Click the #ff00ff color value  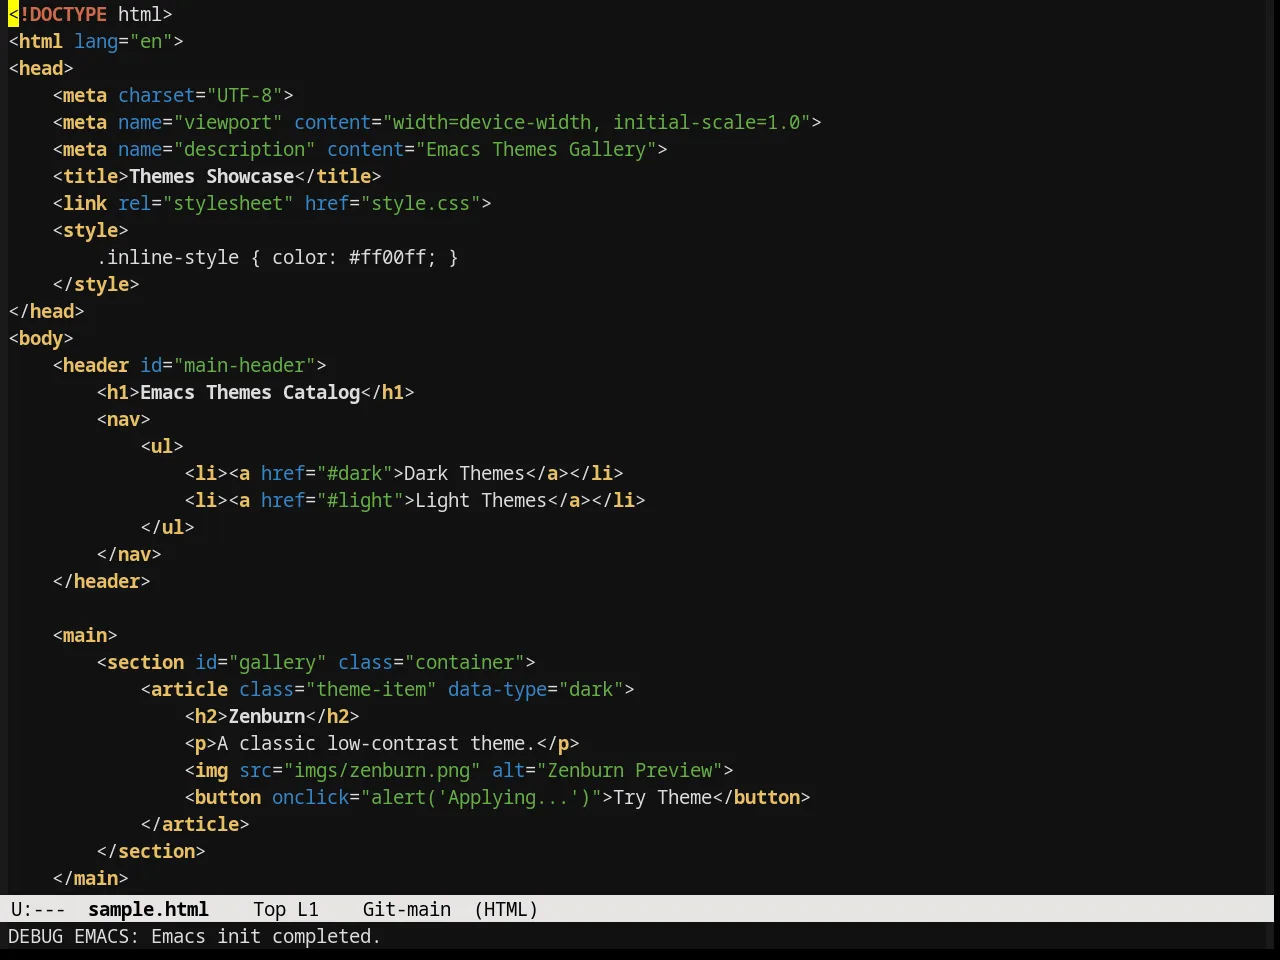(x=388, y=257)
